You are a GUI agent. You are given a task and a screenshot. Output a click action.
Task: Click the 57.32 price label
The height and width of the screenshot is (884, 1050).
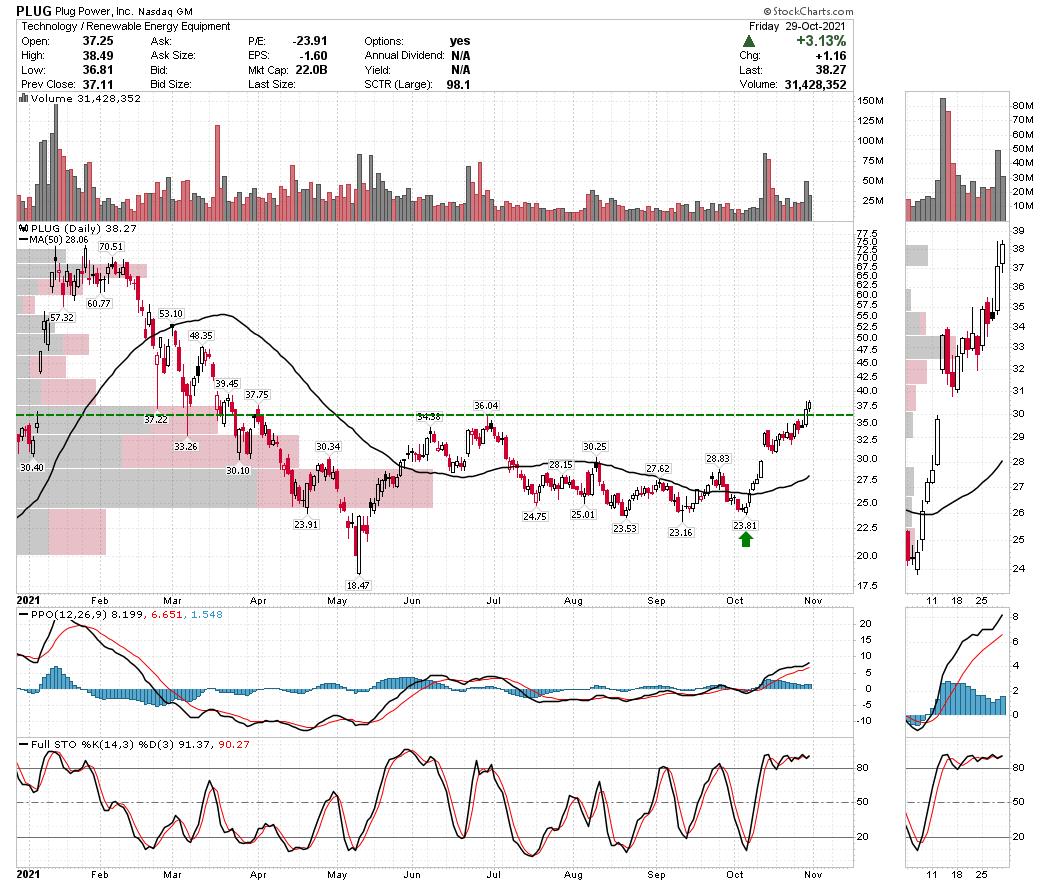coord(62,317)
